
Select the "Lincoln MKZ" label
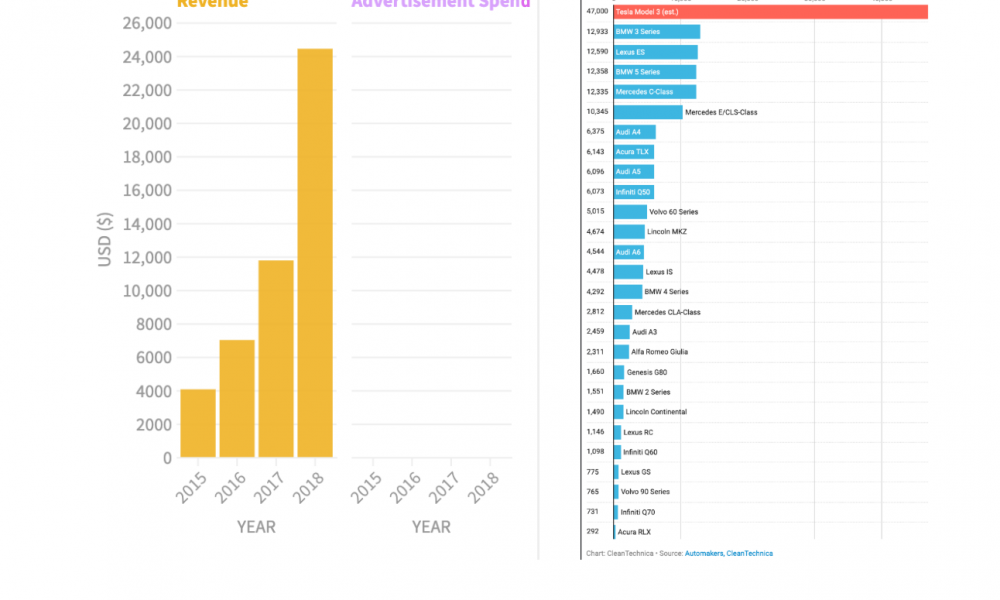[667, 232]
